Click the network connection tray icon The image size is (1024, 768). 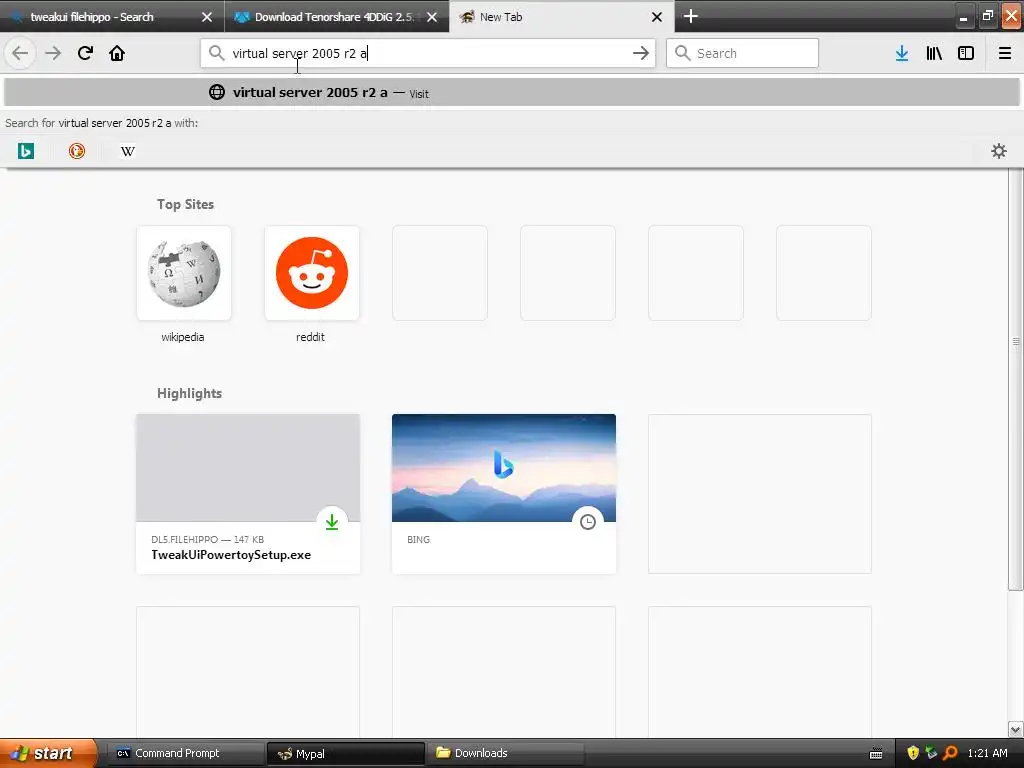tap(931, 753)
